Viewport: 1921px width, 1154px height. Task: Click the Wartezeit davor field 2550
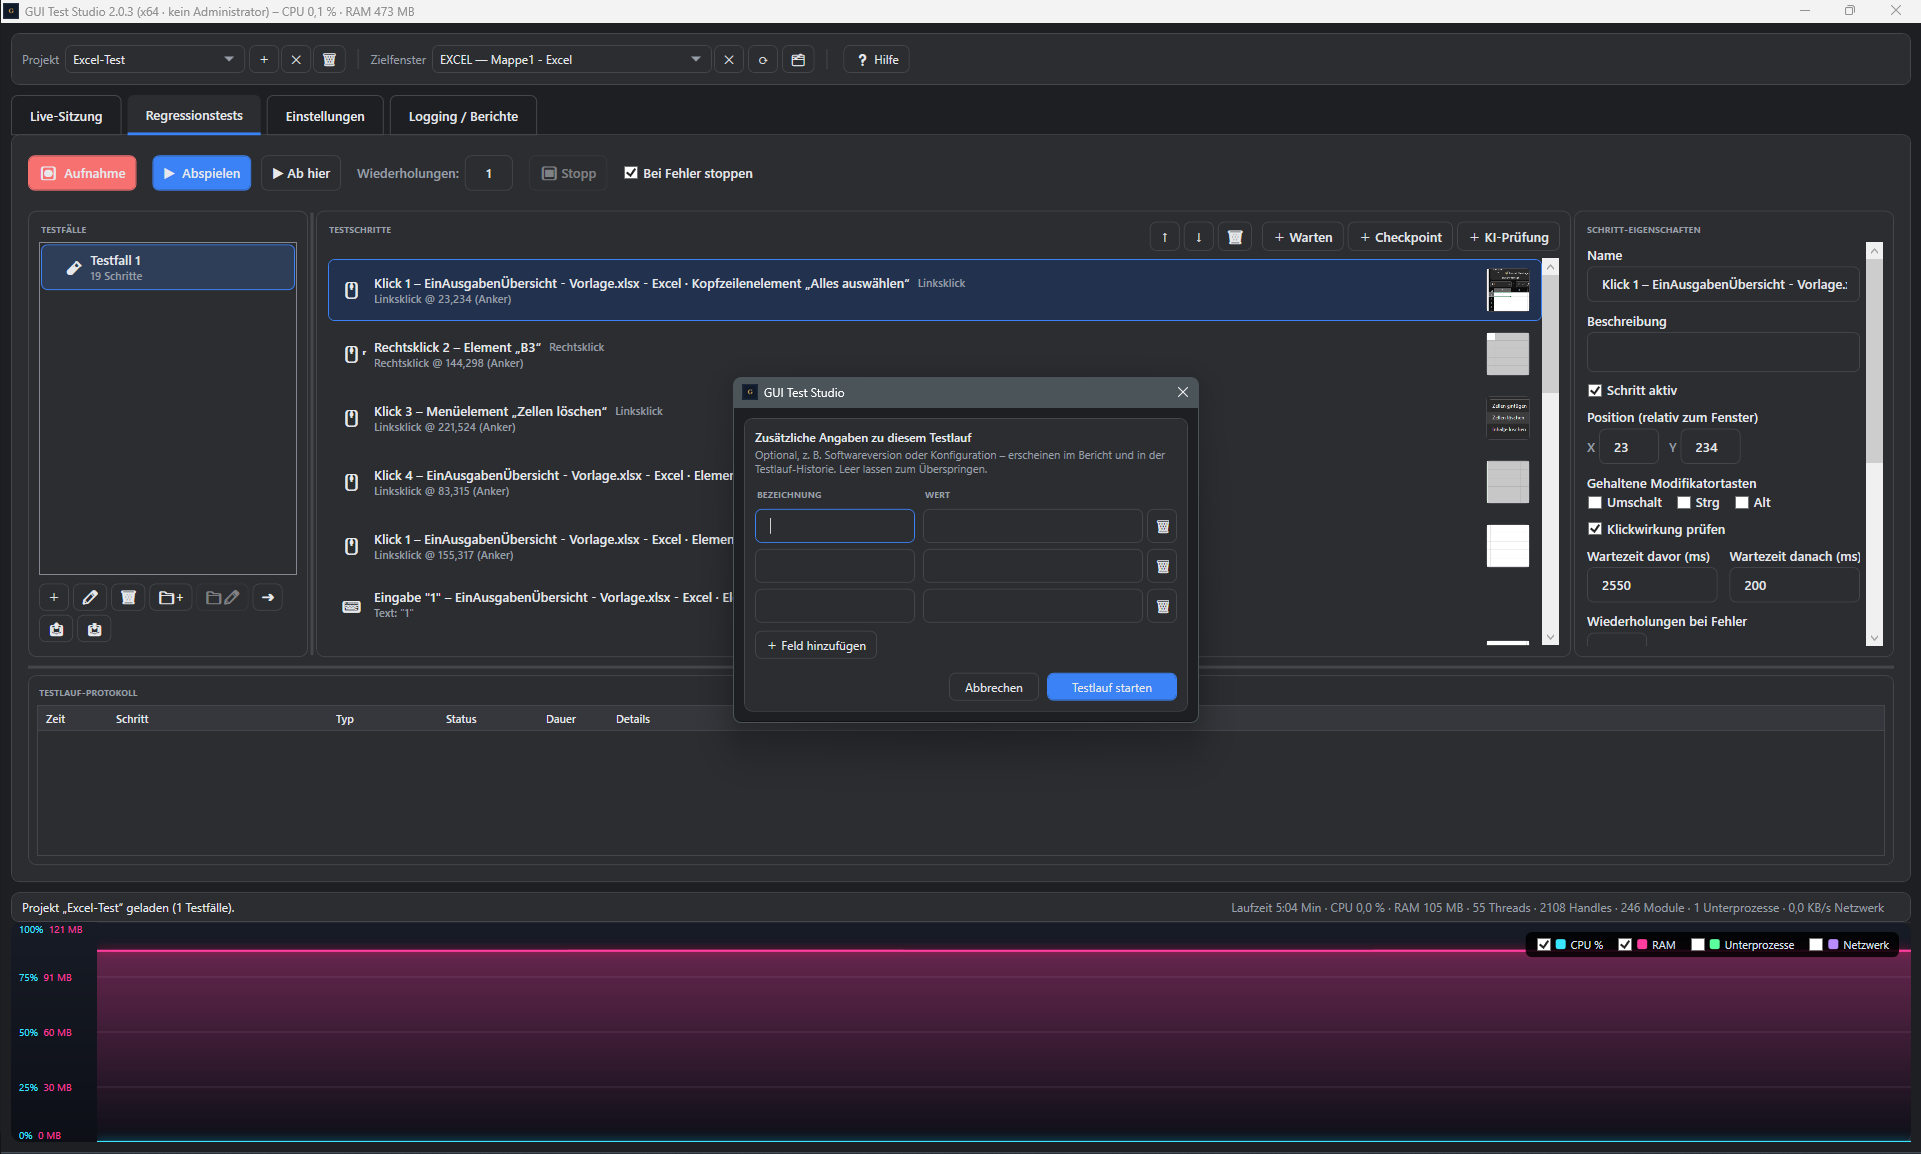pyautogui.click(x=1651, y=586)
